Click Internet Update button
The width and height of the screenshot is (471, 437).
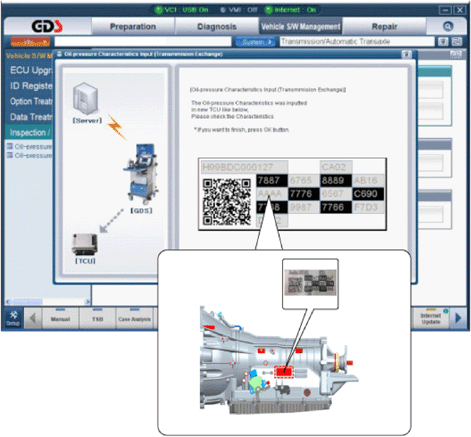[431, 319]
